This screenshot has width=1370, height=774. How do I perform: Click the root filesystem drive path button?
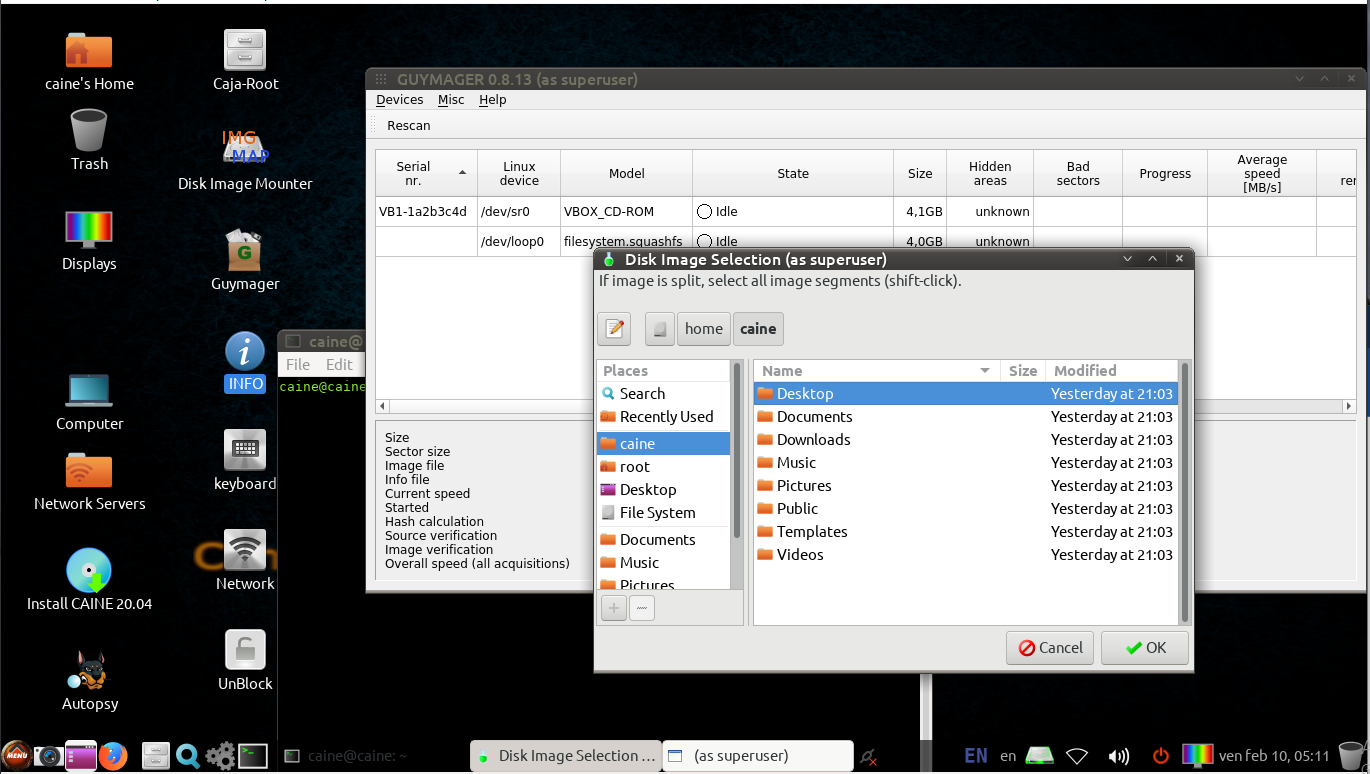[x=659, y=328]
